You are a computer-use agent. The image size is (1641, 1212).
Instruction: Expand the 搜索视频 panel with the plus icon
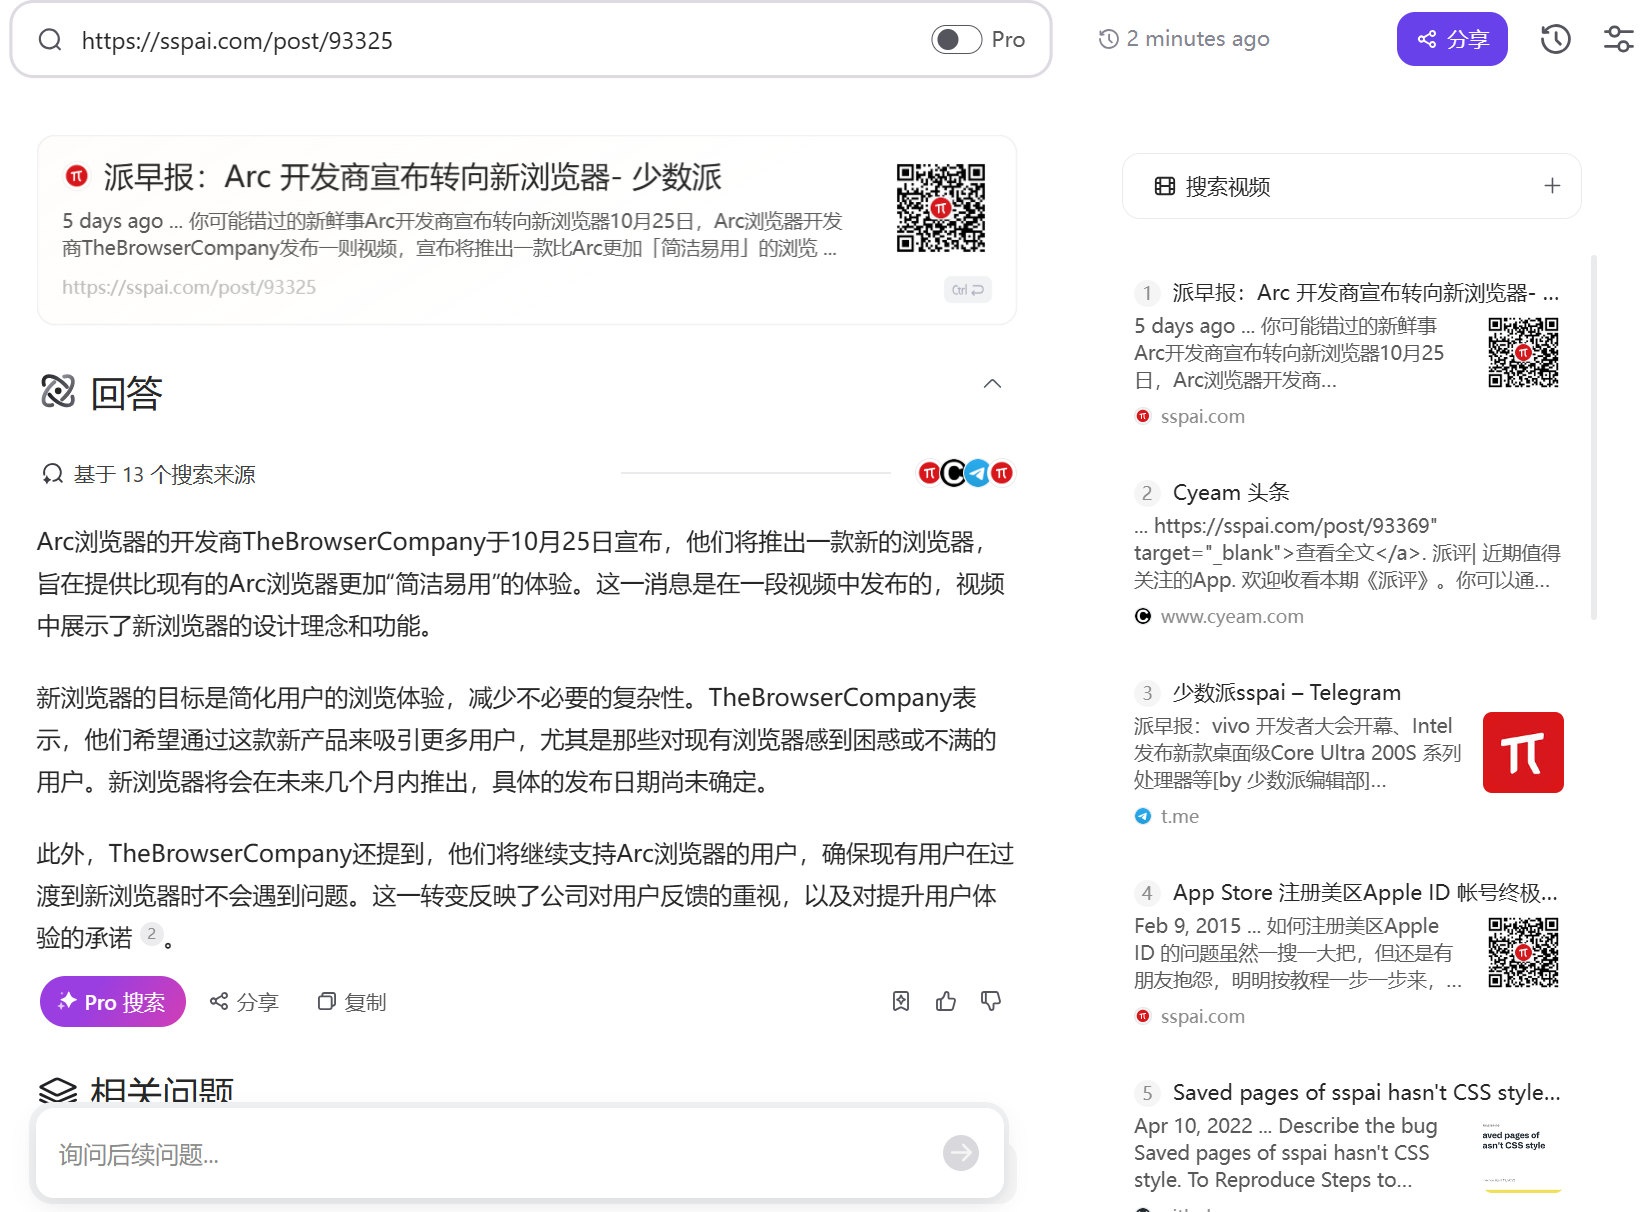coord(1552,186)
